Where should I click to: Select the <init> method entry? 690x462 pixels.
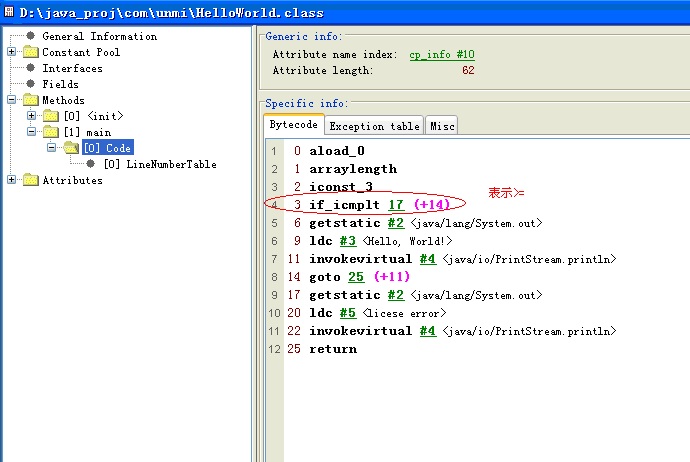click(x=93, y=116)
